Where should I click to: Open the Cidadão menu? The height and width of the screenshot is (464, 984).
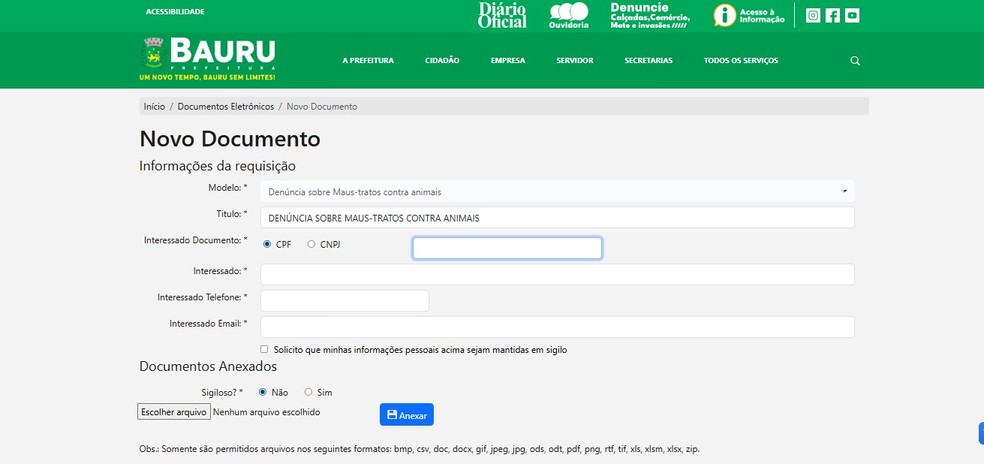click(442, 61)
